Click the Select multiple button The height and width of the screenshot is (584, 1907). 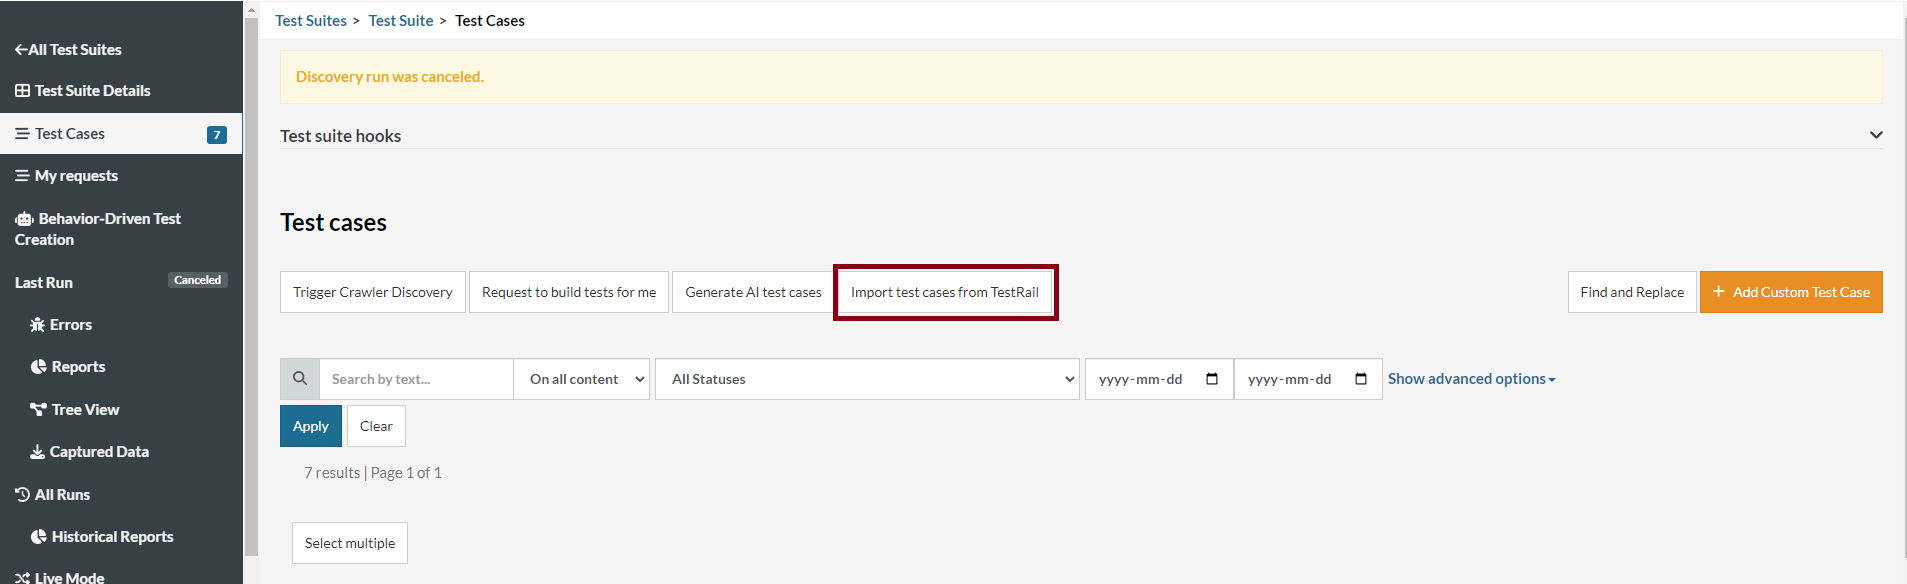pos(350,543)
